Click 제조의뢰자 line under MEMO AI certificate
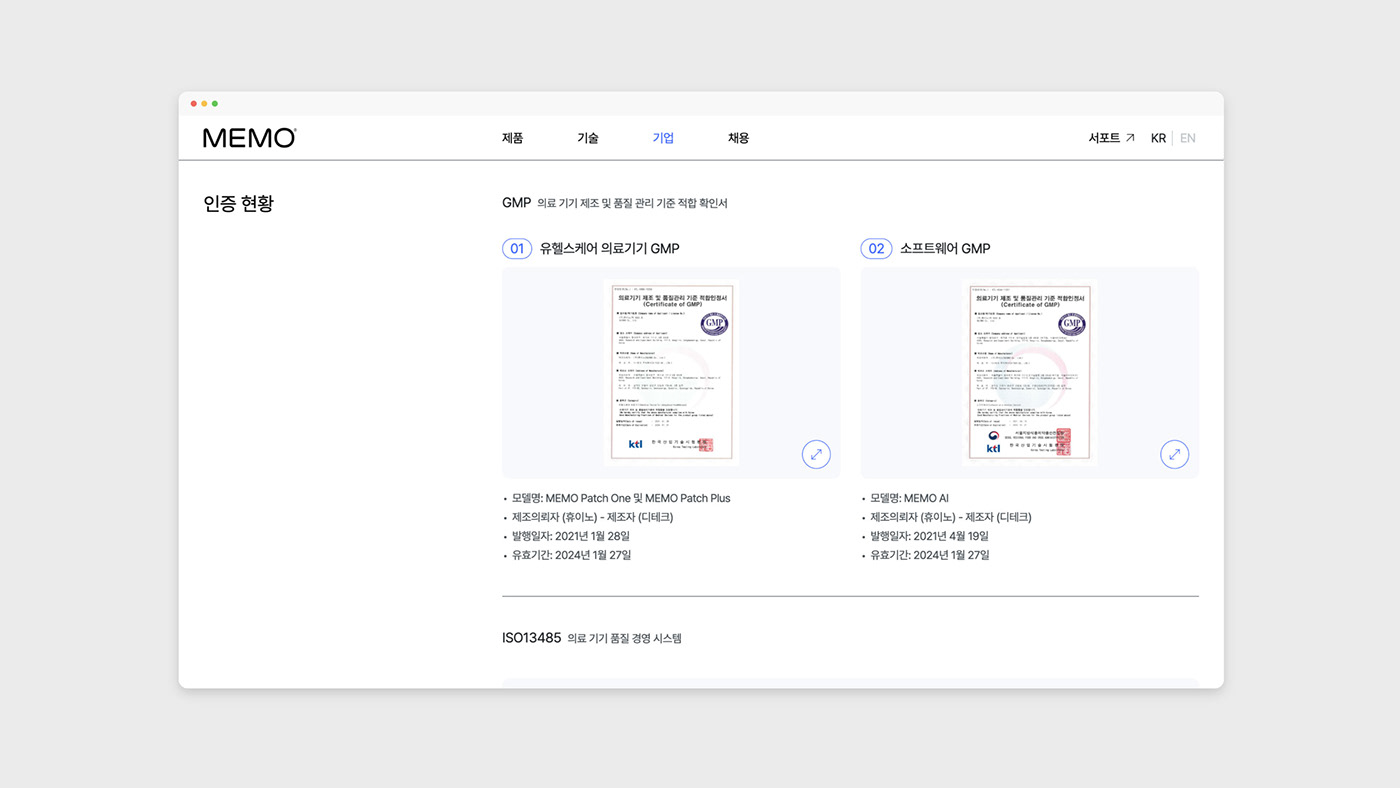The height and width of the screenshot is (788, 1400). click(951, 517)
